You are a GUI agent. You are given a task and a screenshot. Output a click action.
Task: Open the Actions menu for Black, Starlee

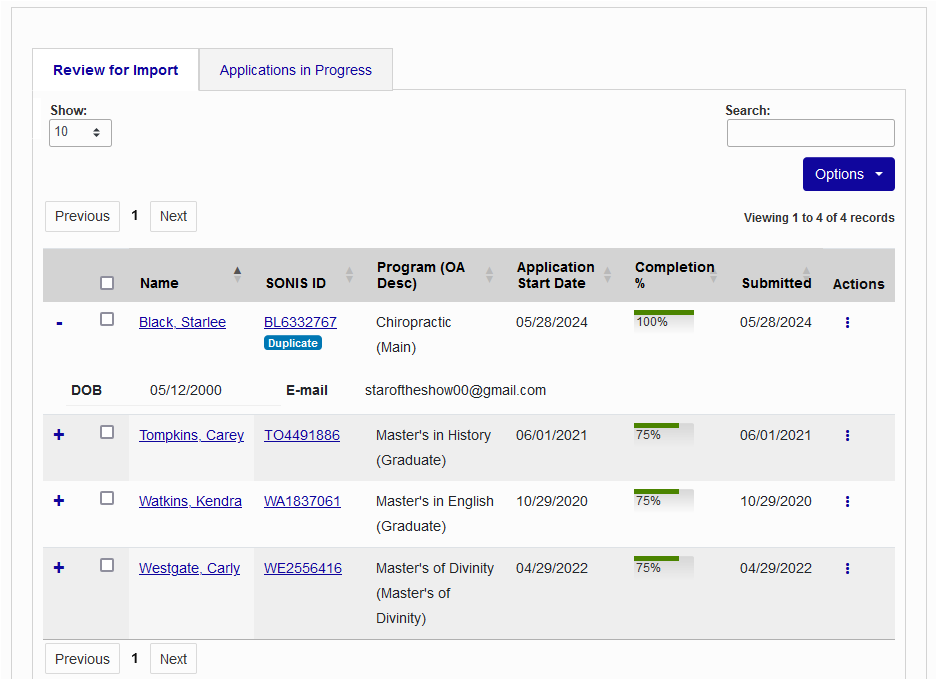click(x=847, y=322)
